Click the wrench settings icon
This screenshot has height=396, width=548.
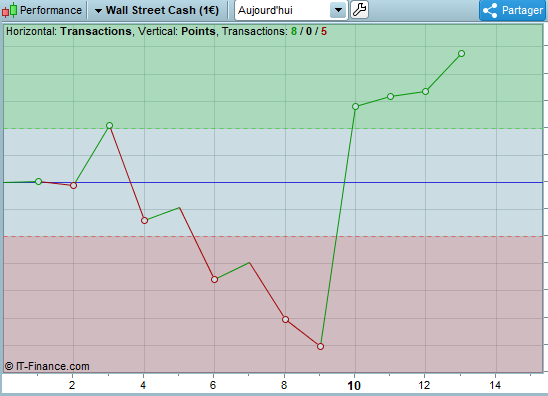[x=359, y=10]
